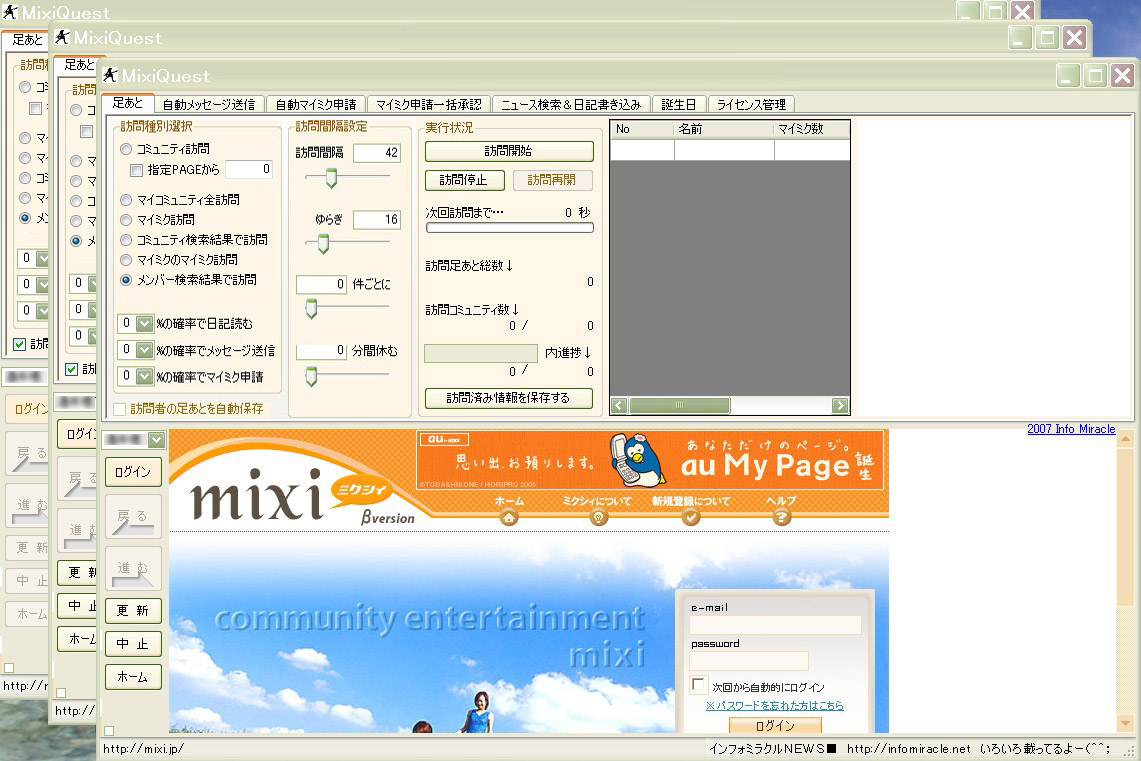This screenshot has height=761, width=1141.
Task: Open %の確率でメッセージ送信 percentage dropdown
Action: click(145, 350)
